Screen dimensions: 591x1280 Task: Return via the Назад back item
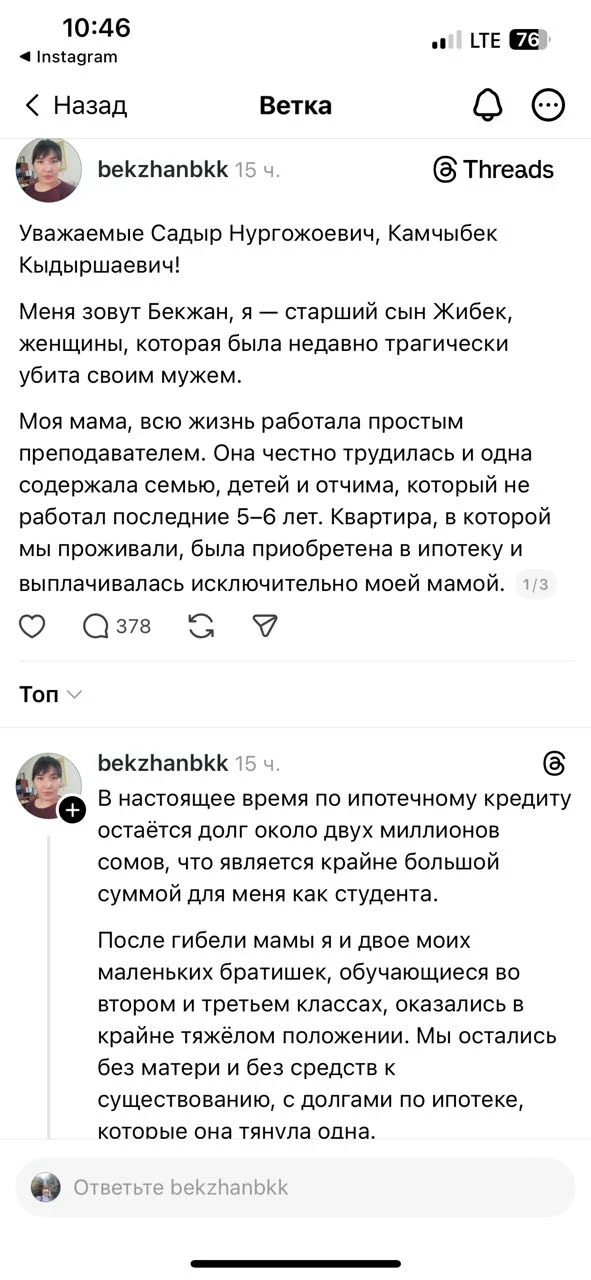(75, 104)
